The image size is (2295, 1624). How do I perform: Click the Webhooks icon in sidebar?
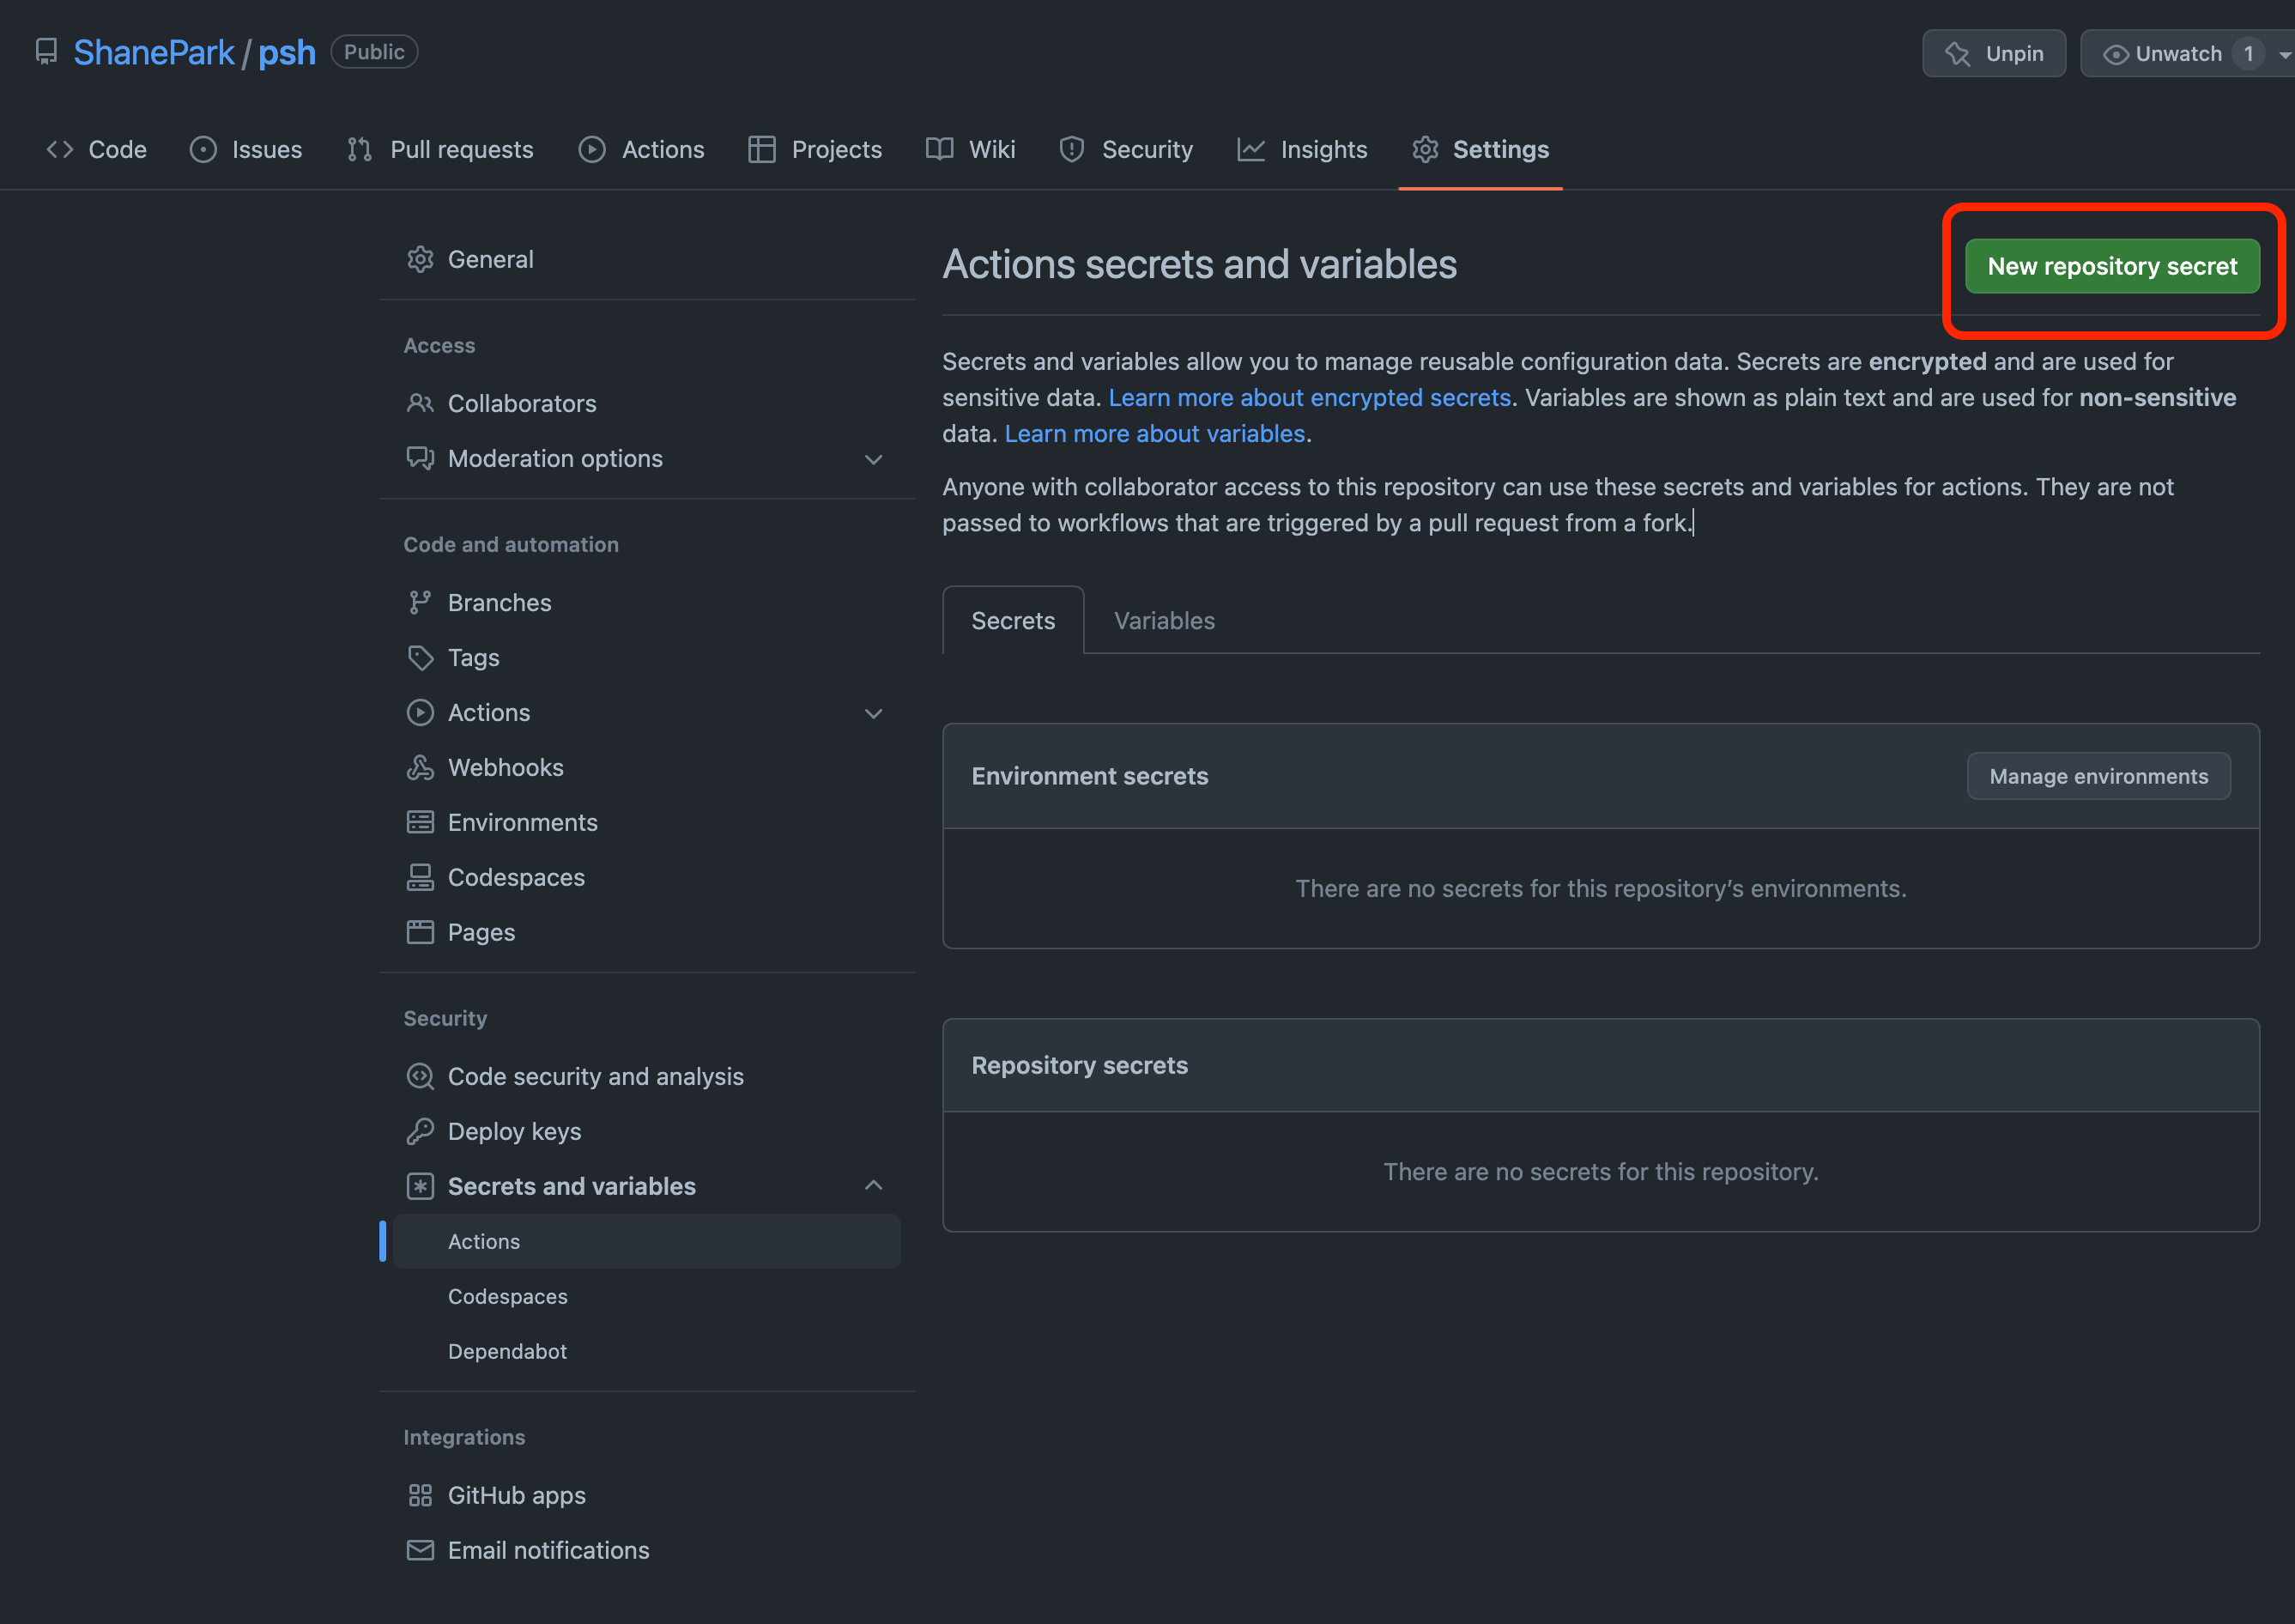(x=420, y=767)
